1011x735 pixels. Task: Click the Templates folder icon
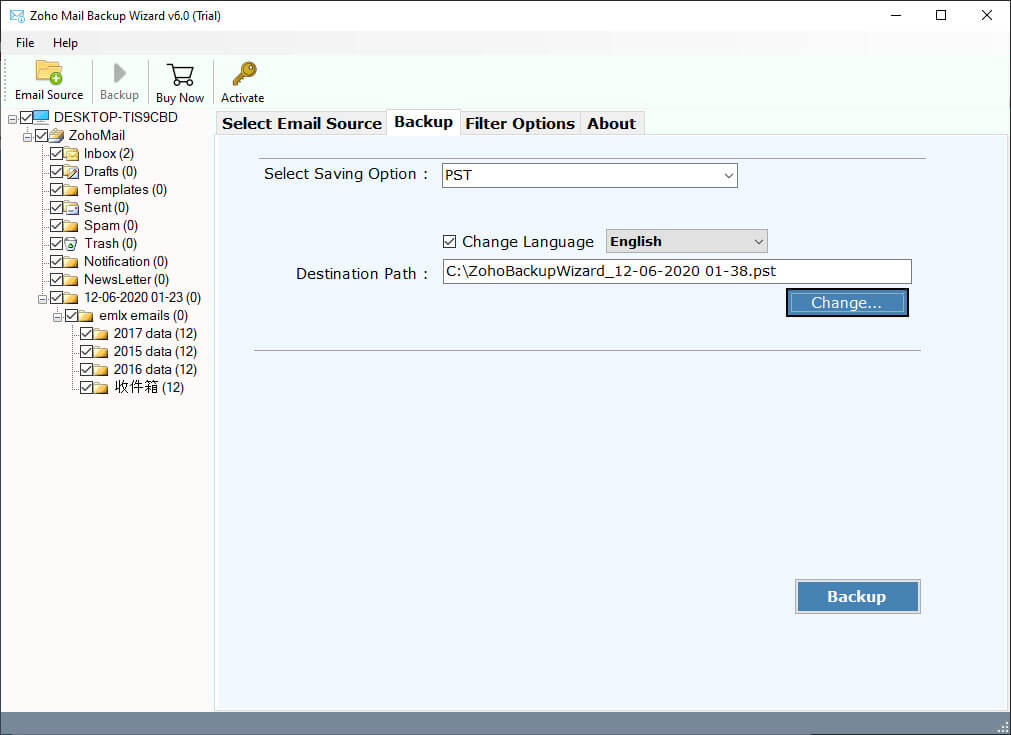click(x=72, y=190)
